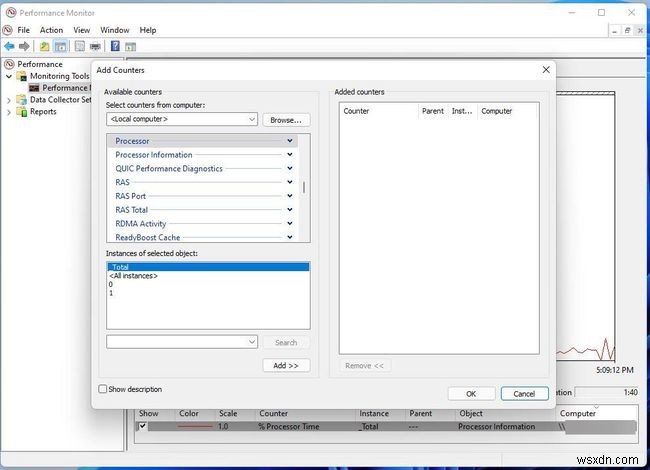650x470 pixels.
Task: Click the Help toolbar icon
Action: click(115, 46)
